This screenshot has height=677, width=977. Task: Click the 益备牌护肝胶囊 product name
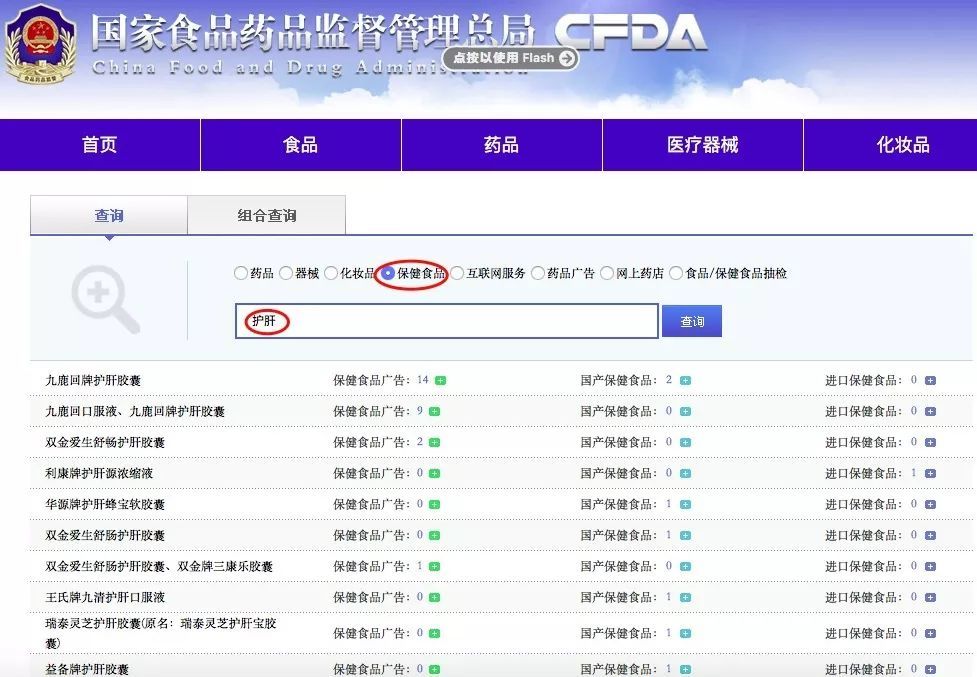pos(87,670)
